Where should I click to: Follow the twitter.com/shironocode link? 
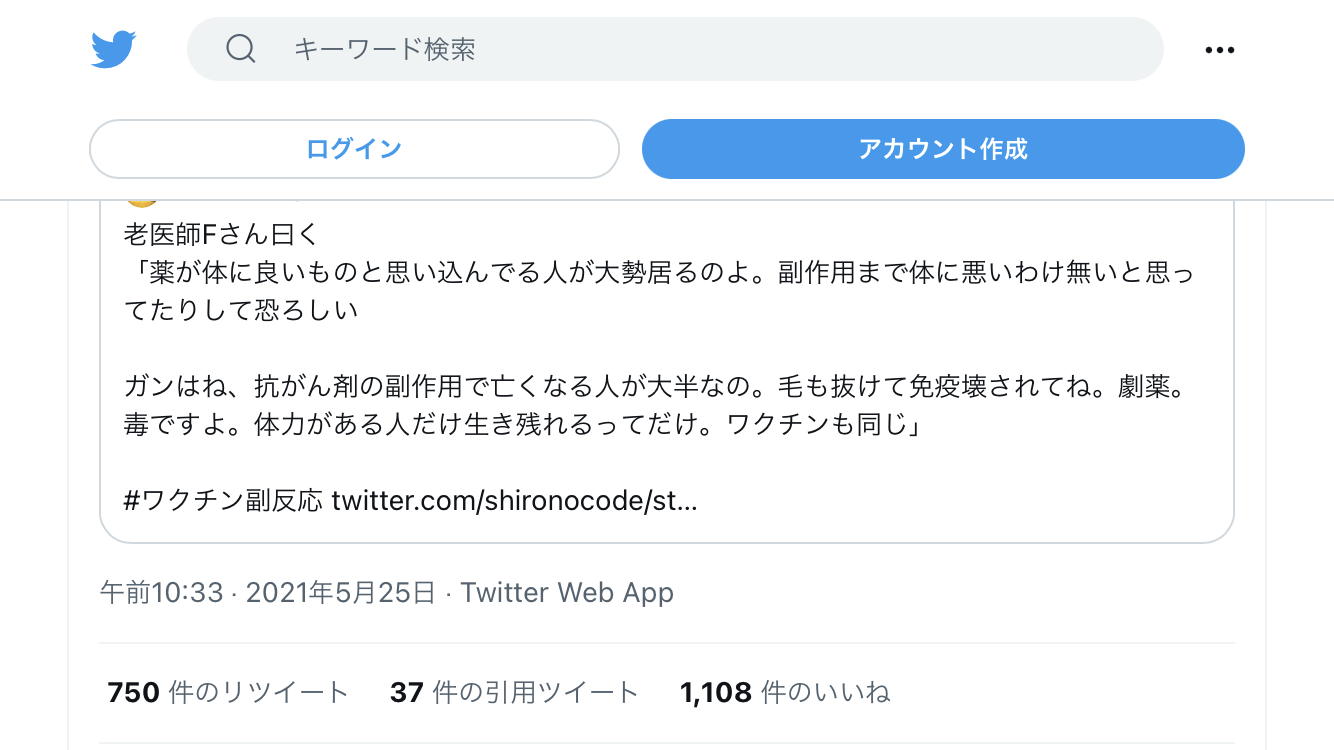pos(514,500)
